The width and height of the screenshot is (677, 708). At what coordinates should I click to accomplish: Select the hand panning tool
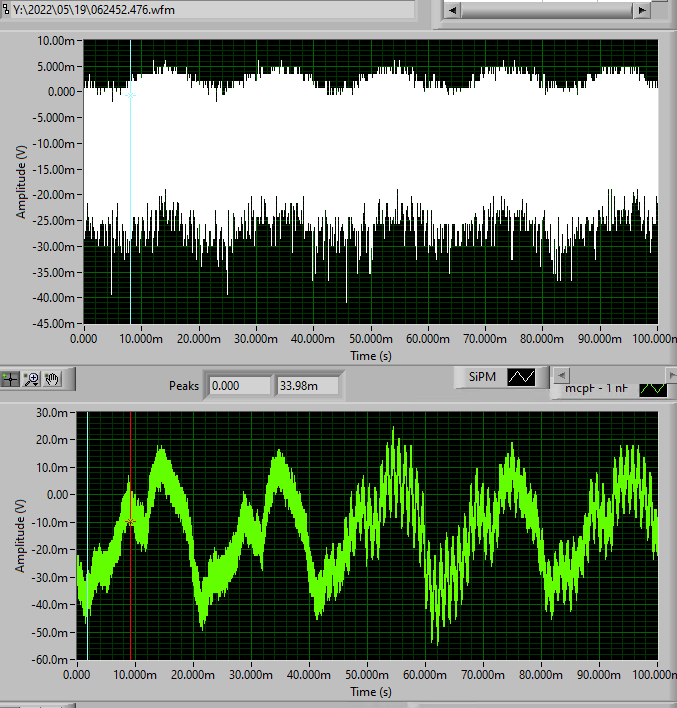click(51, 378)
